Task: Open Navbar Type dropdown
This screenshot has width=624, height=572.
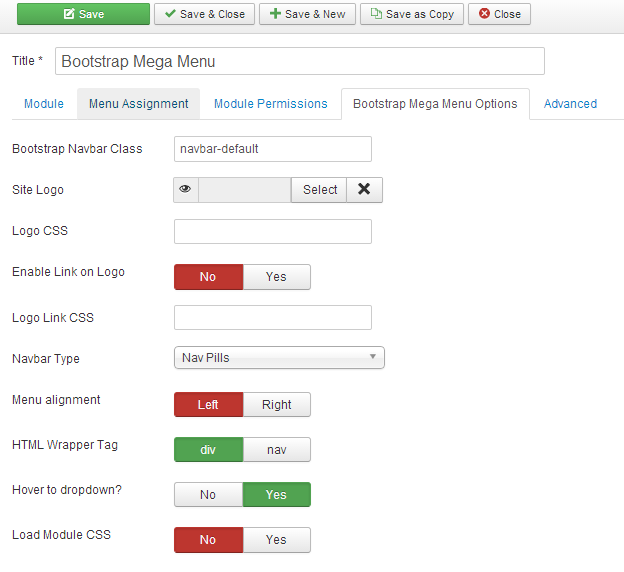Action: pos(279,357)
